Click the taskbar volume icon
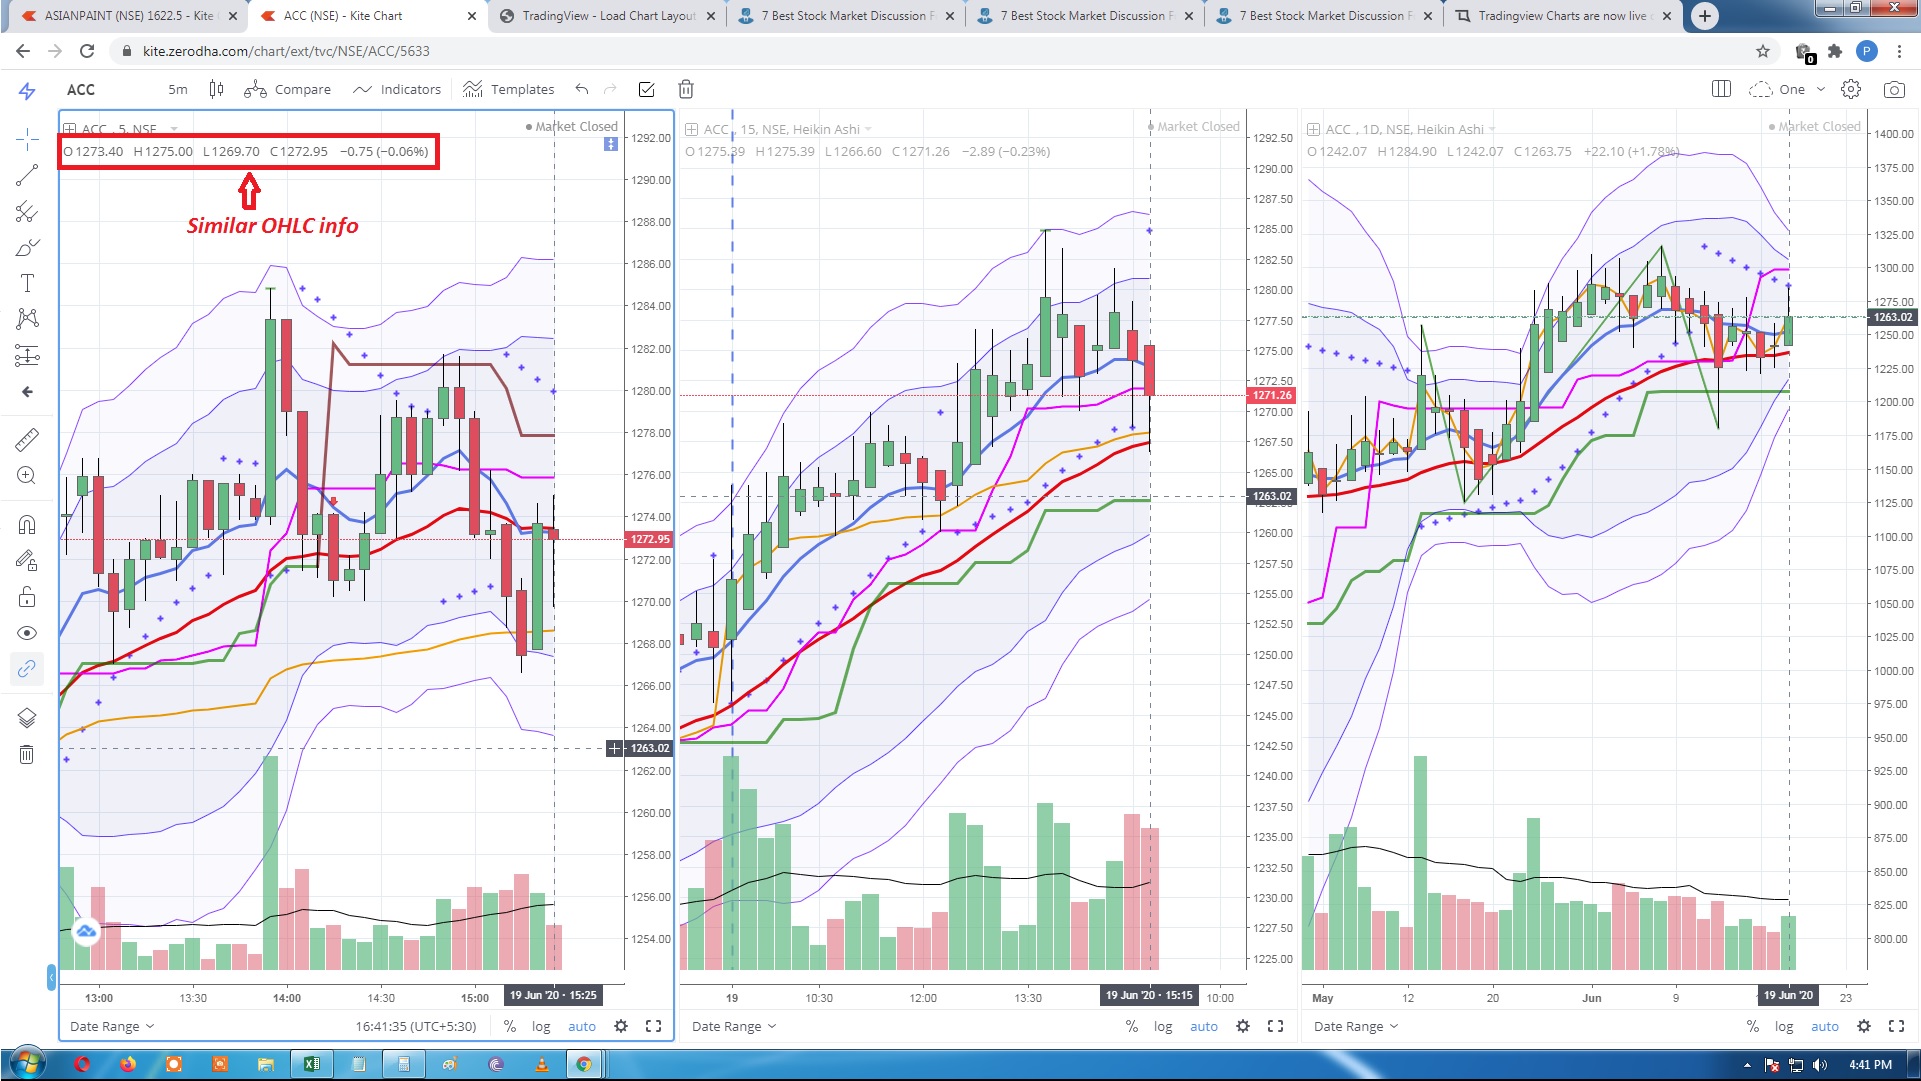 click(1820, 1065)
